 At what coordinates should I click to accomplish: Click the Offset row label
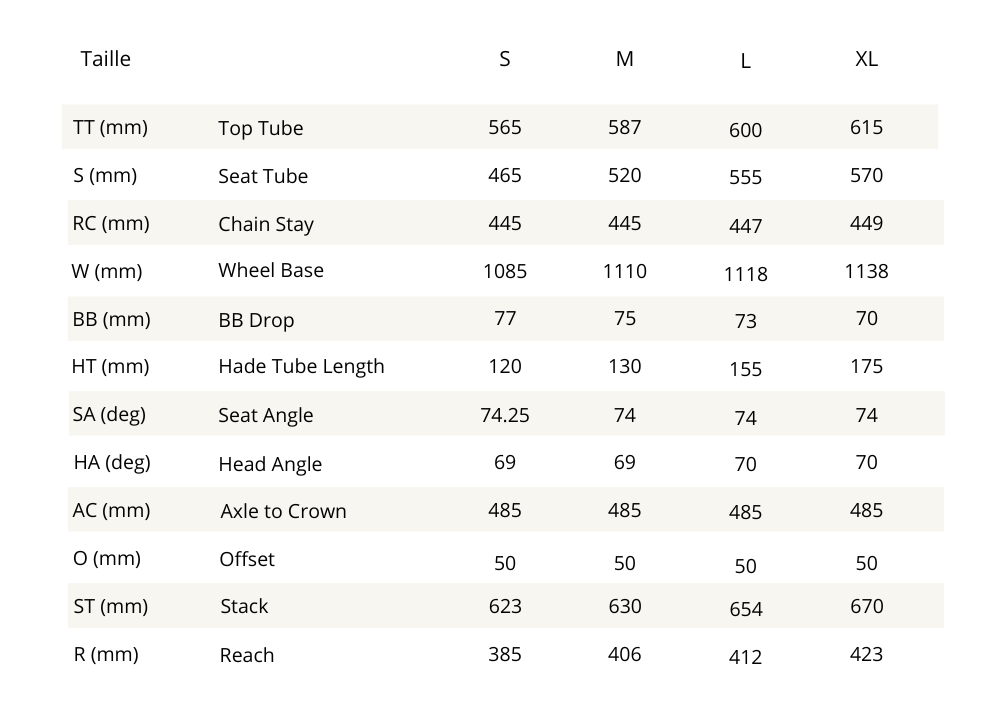[x=247, y=559]
